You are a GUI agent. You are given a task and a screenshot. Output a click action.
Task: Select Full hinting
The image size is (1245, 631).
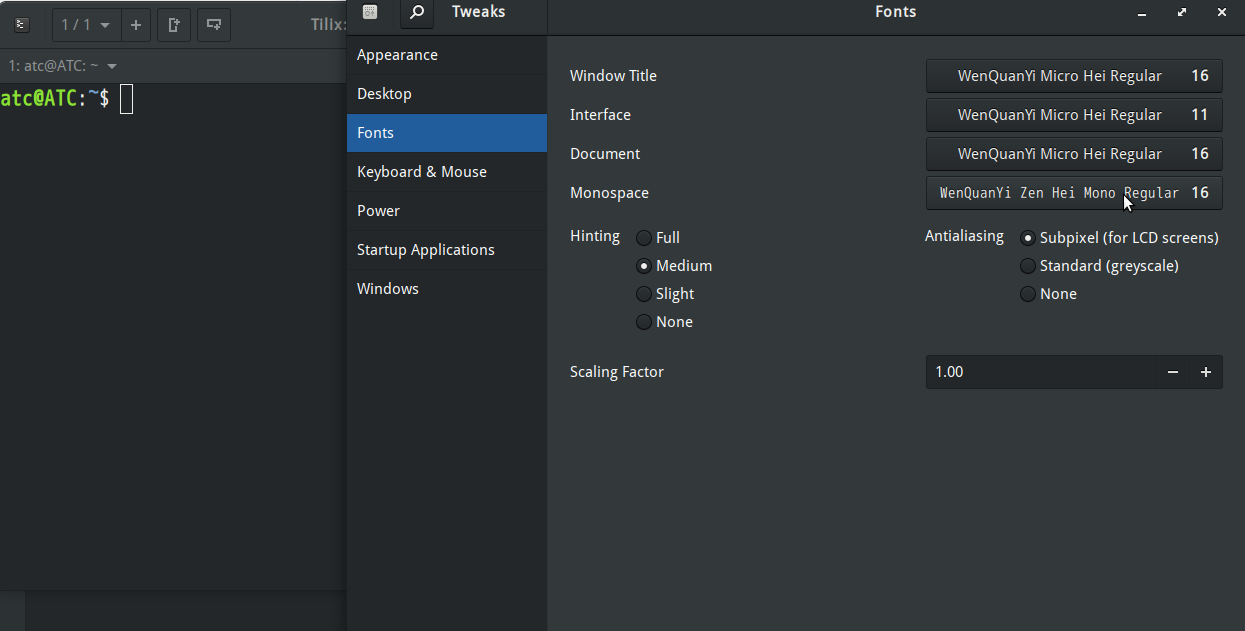[658, 238]
